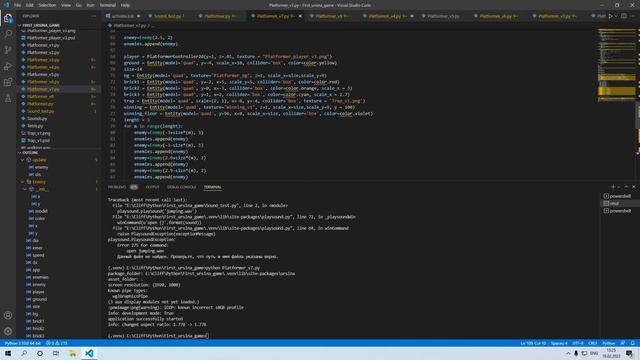
Task: Open the Run menu
Action: pyautogui.click(x=90, y=5)
